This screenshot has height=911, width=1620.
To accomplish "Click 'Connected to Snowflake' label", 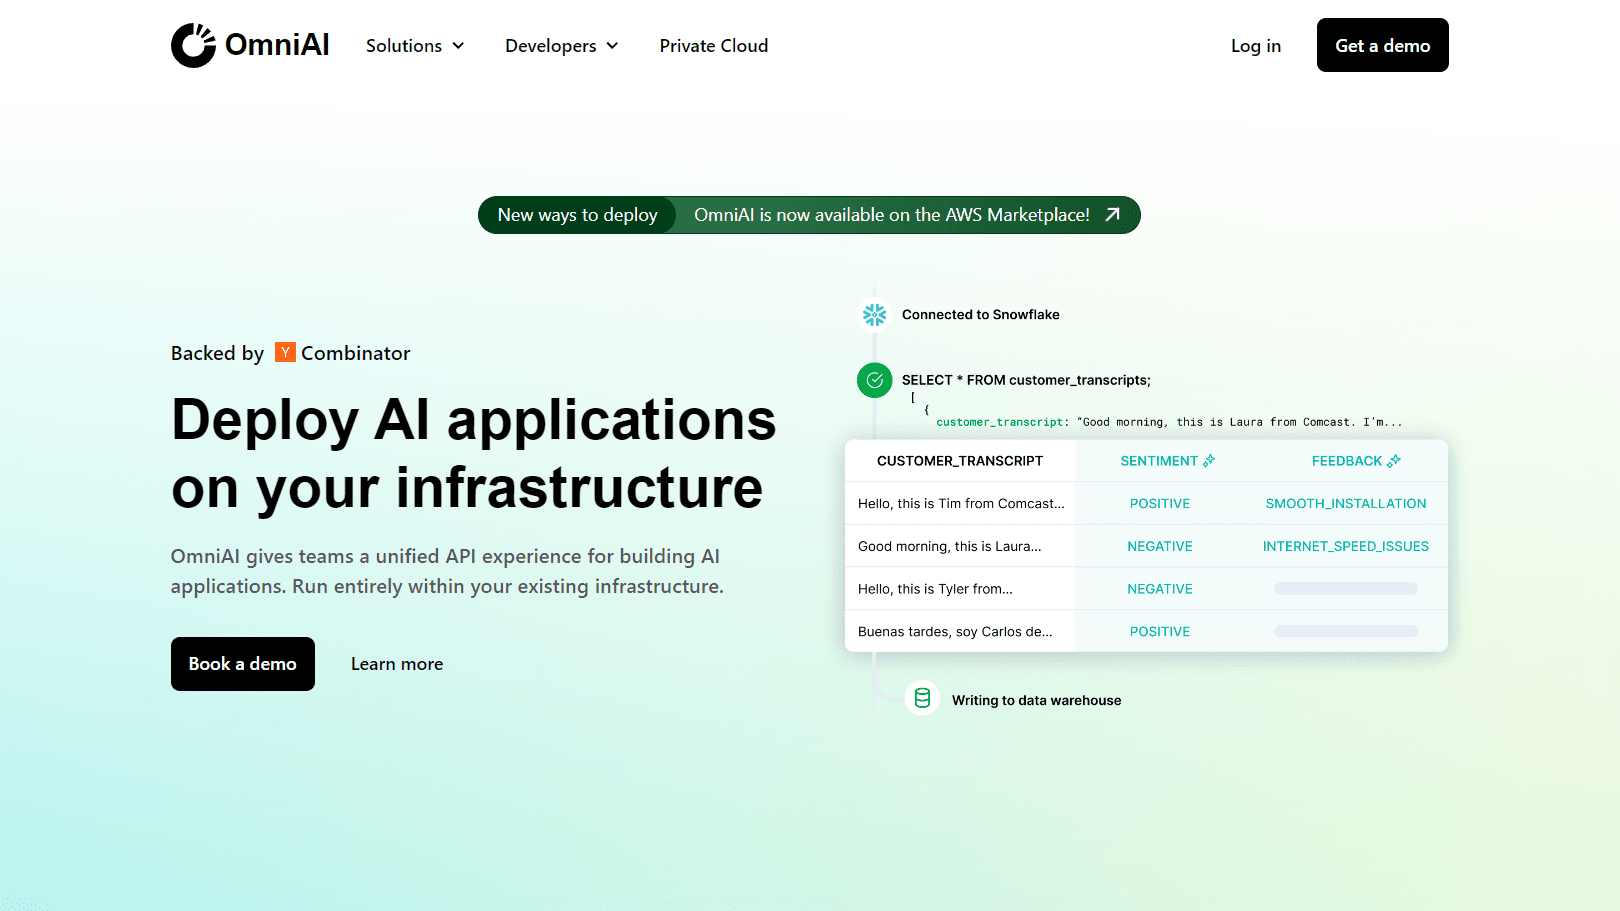I will click(981, 315).
